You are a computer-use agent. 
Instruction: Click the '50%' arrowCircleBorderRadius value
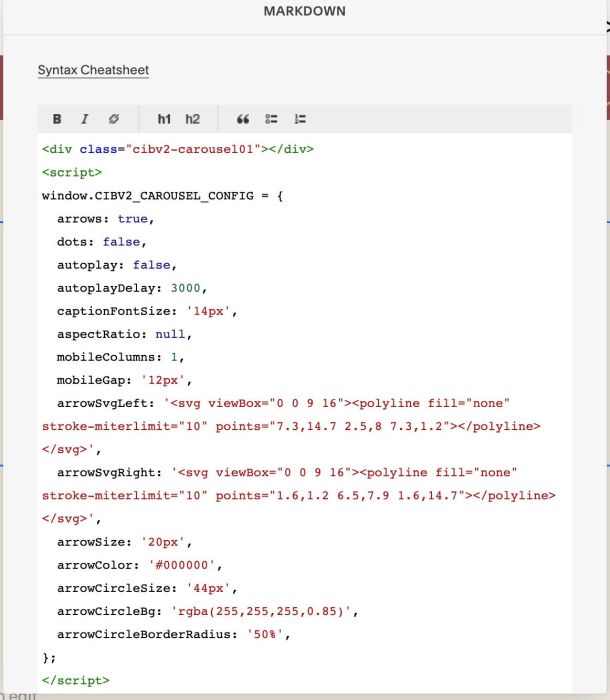pos(265,634)
